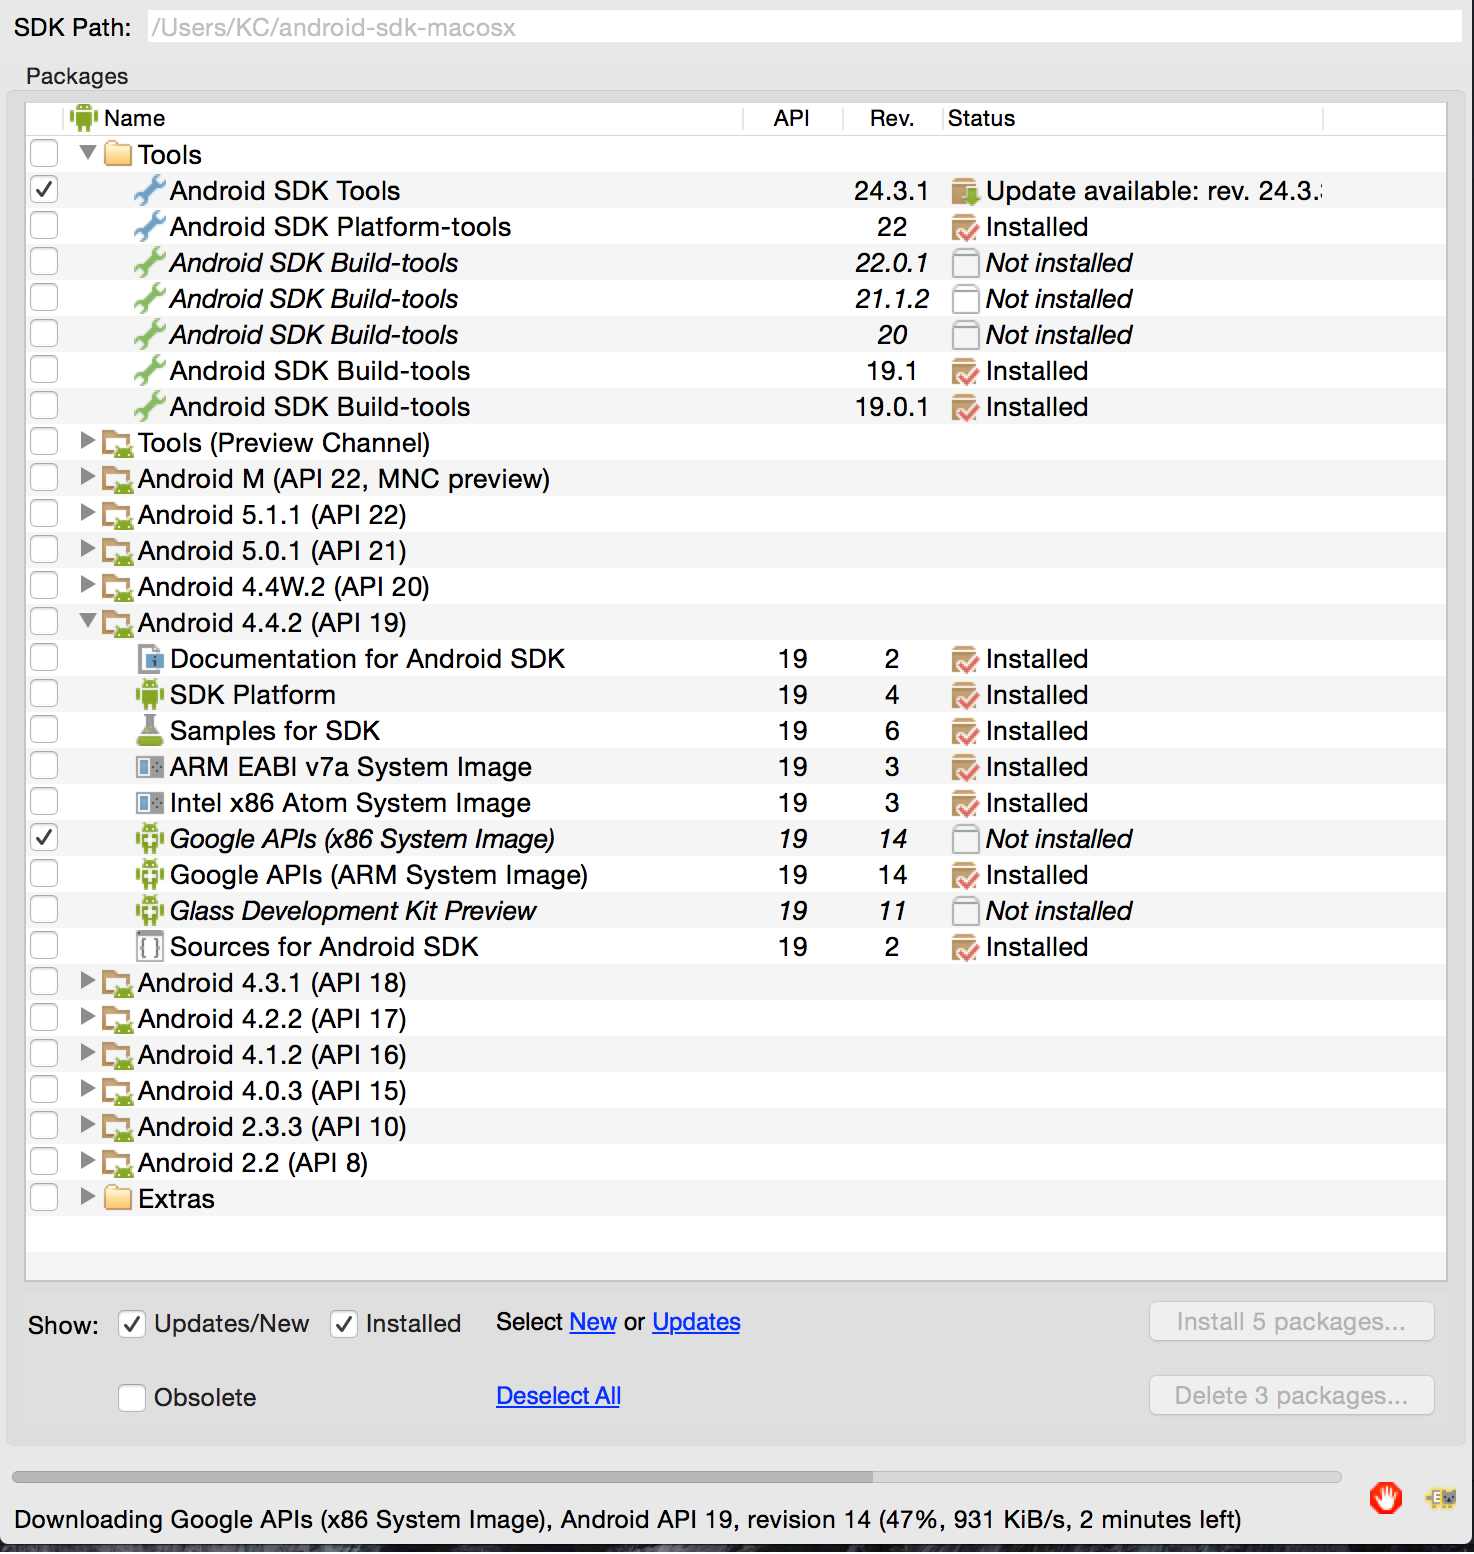Screen dimensions: 1474x1554
Task: Collapse the Tools group
Action: [88, 153]
